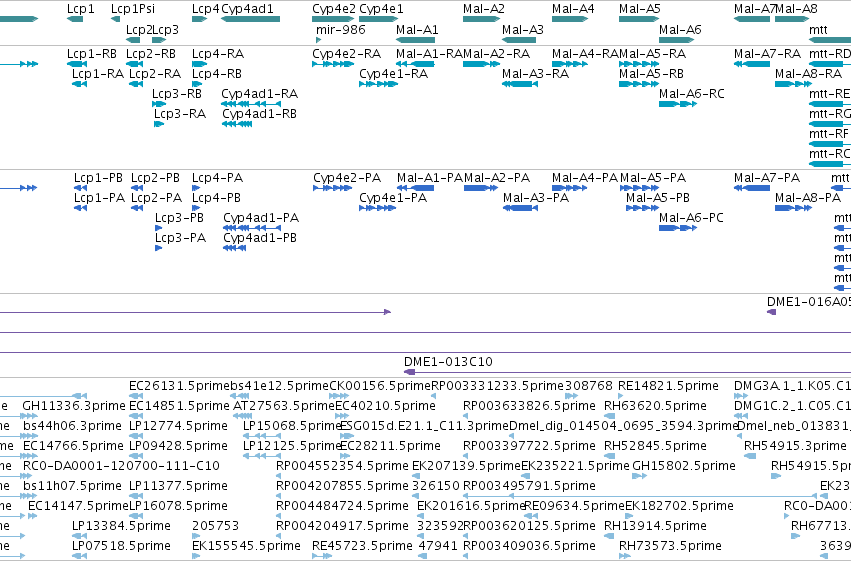Image resolution: width=851 pixels, height=561 pixels.
Task: Select EST RP004207855.5prime label
Action: pyautogui.click(x=342, y=486)
